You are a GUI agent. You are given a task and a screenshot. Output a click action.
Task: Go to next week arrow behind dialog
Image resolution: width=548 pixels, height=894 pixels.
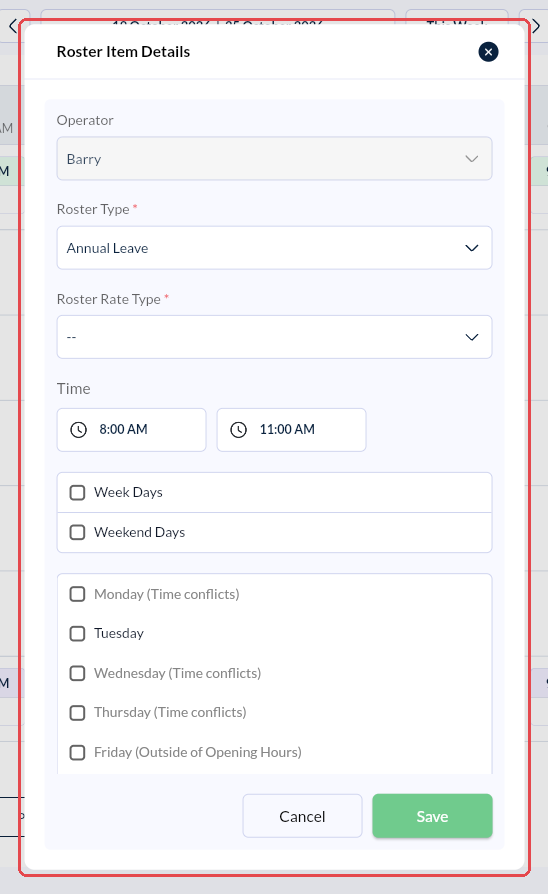(536, 26)
